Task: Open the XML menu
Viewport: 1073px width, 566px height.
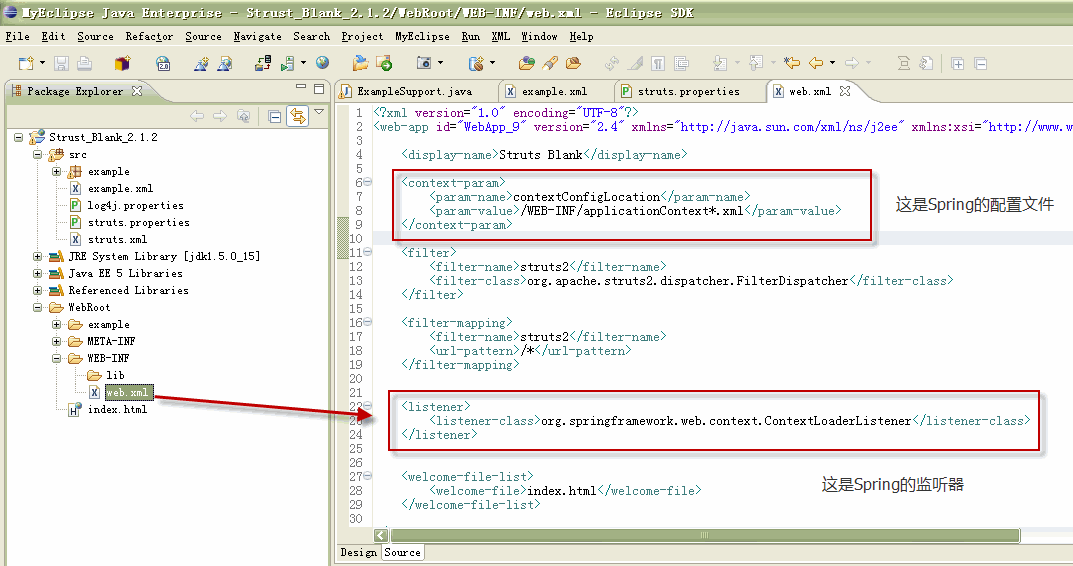Action: [500, 36]
